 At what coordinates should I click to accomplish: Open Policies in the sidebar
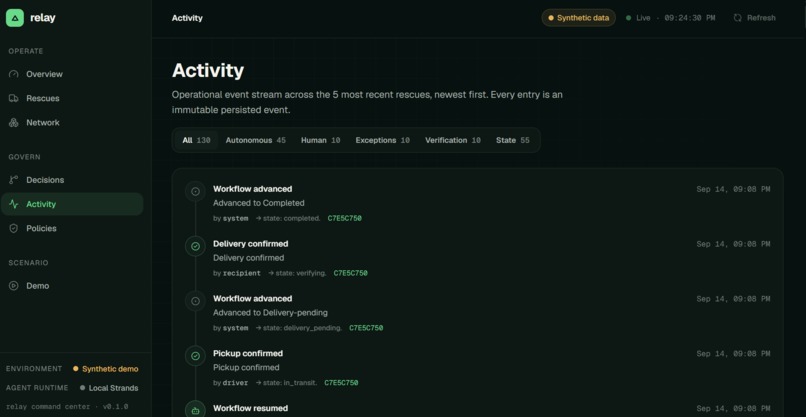(x=72, y=228)
